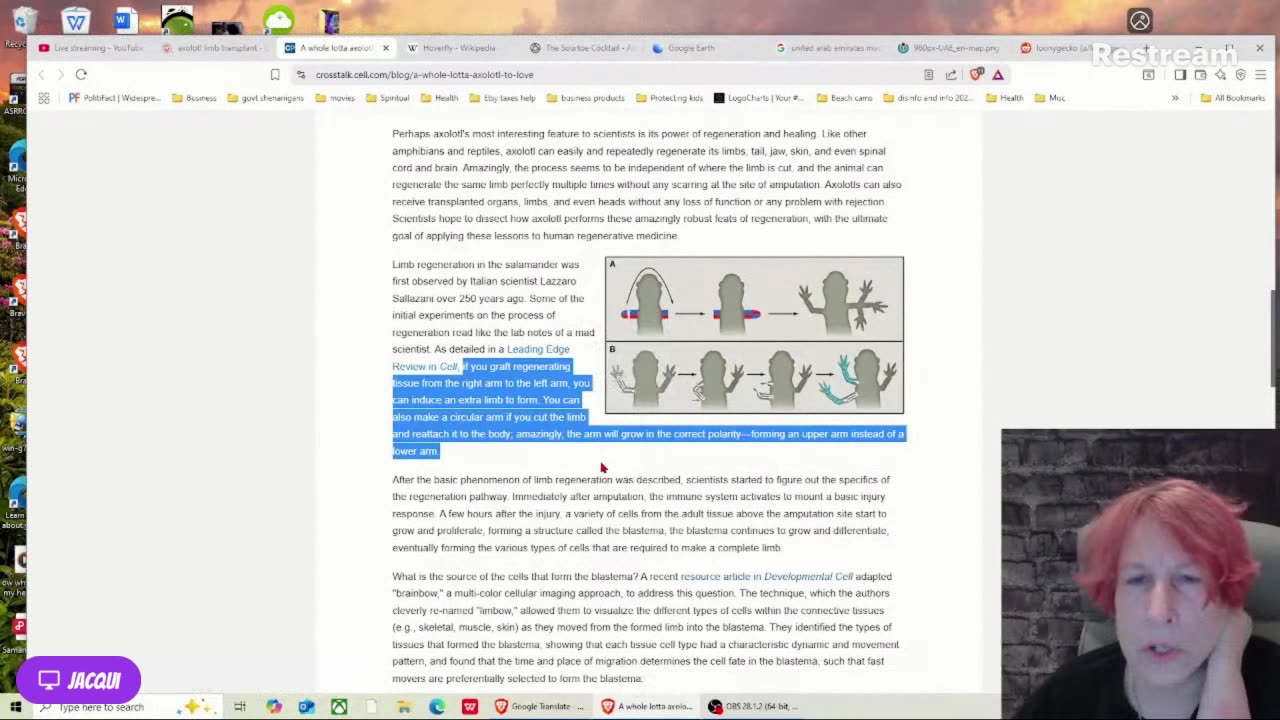Launch Microsoft Edge from the taskbar
1280x720 pixels.
437,707
